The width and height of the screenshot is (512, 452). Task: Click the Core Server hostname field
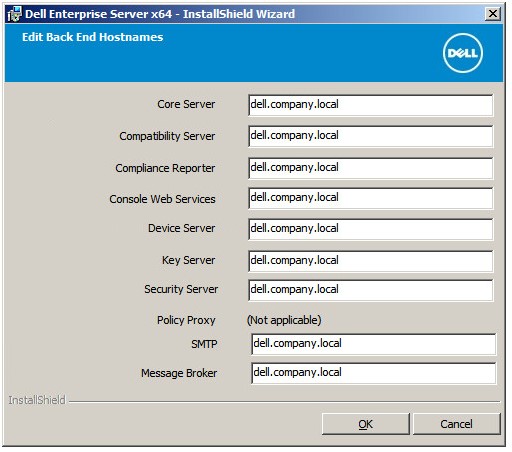click(x=370, y=105)
